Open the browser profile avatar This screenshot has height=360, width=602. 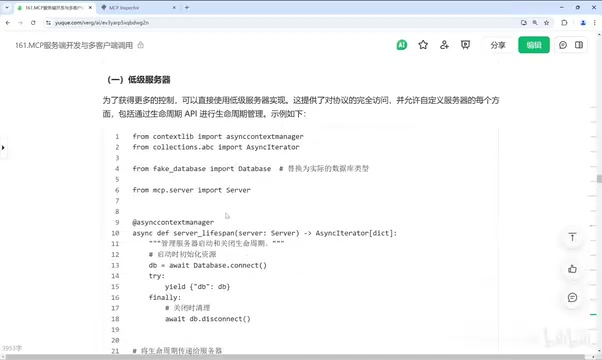(x=583, y=23)
